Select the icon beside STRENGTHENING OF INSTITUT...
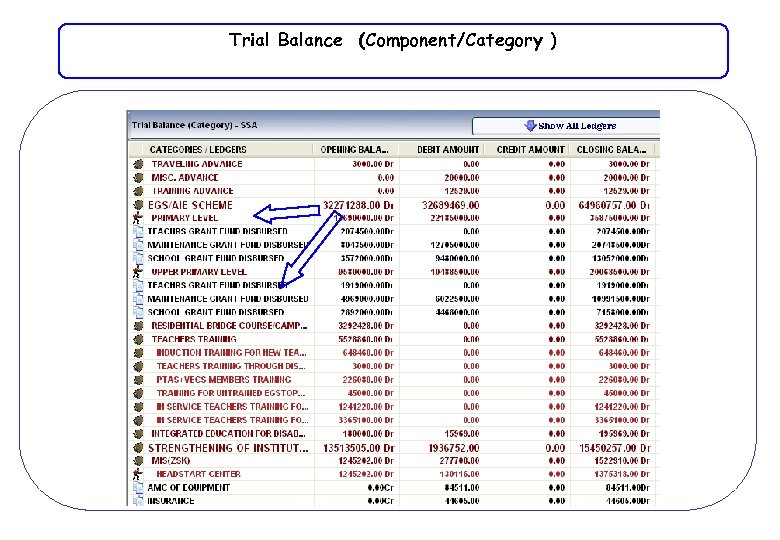The image size is (780, 540). tap(138, 448)
